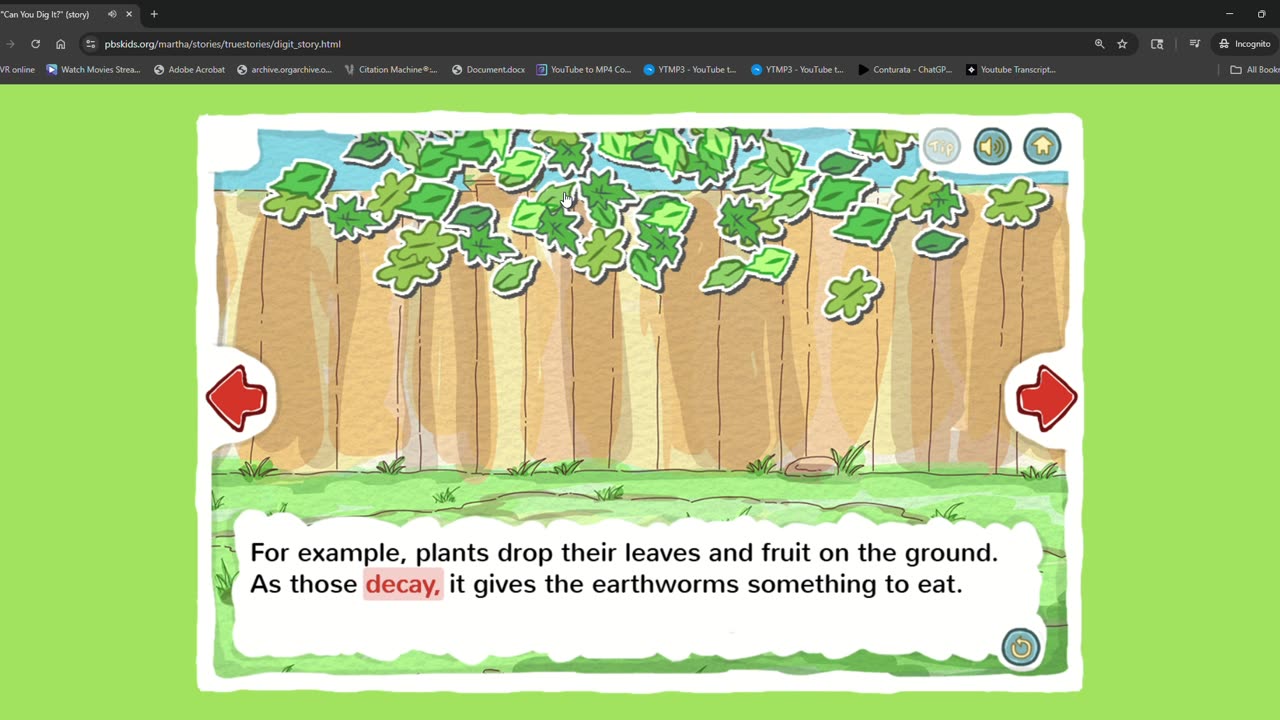The width and height of the screenshot is (1280, 720).
Task: Click the word 'earthworms' in the story text
Action: click(666, 584)
